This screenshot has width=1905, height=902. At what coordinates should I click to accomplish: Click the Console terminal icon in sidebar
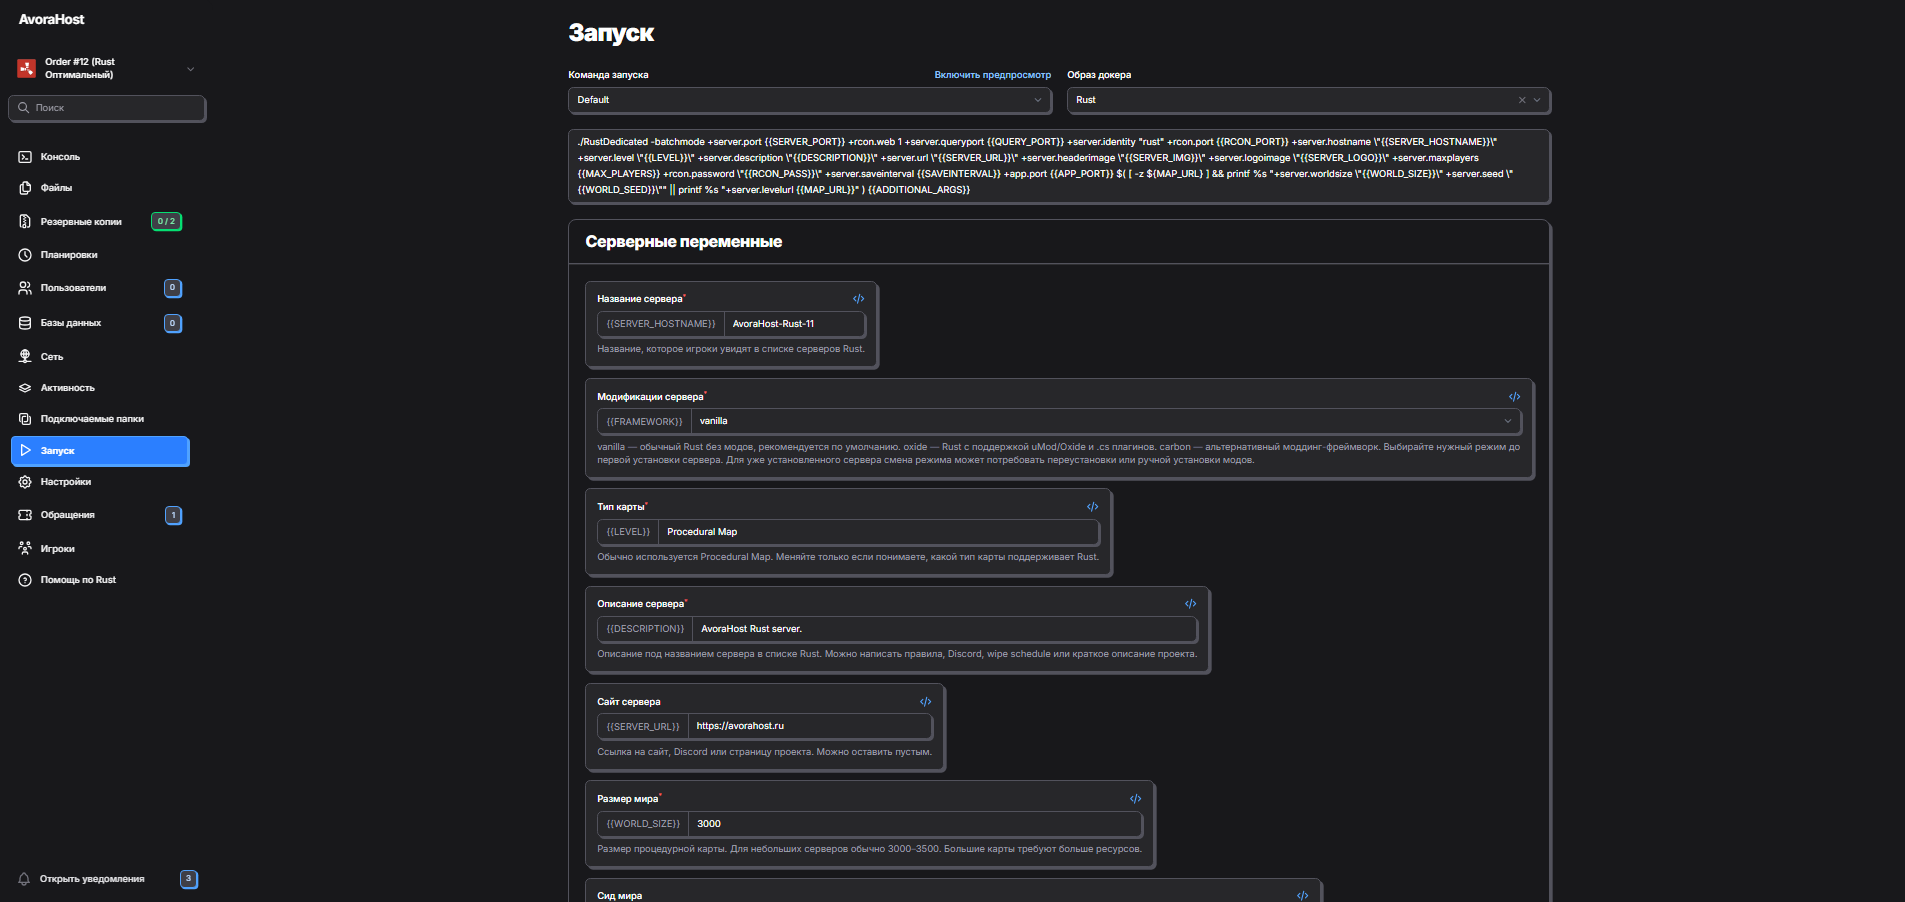click(x=25, y=157)
